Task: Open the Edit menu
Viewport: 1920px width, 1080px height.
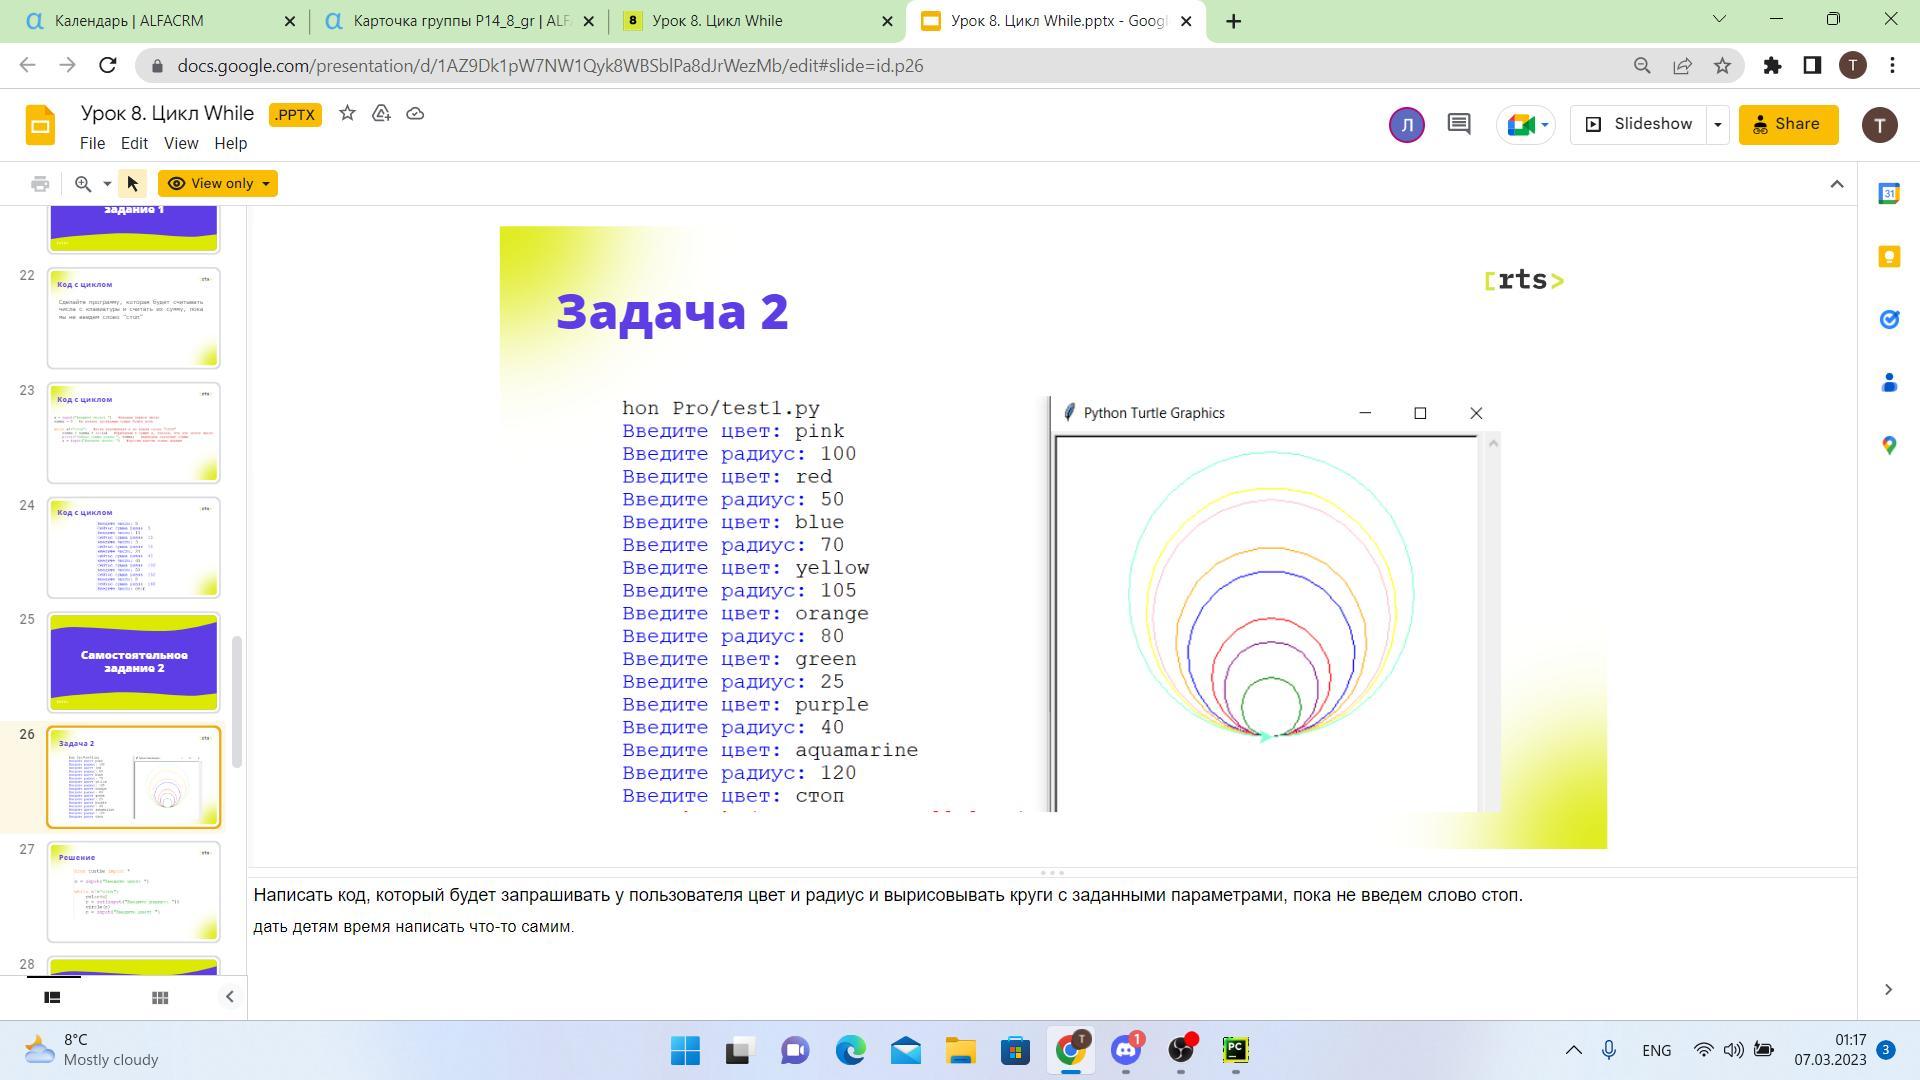Action: pyautogui.click(x=134, y=144)
